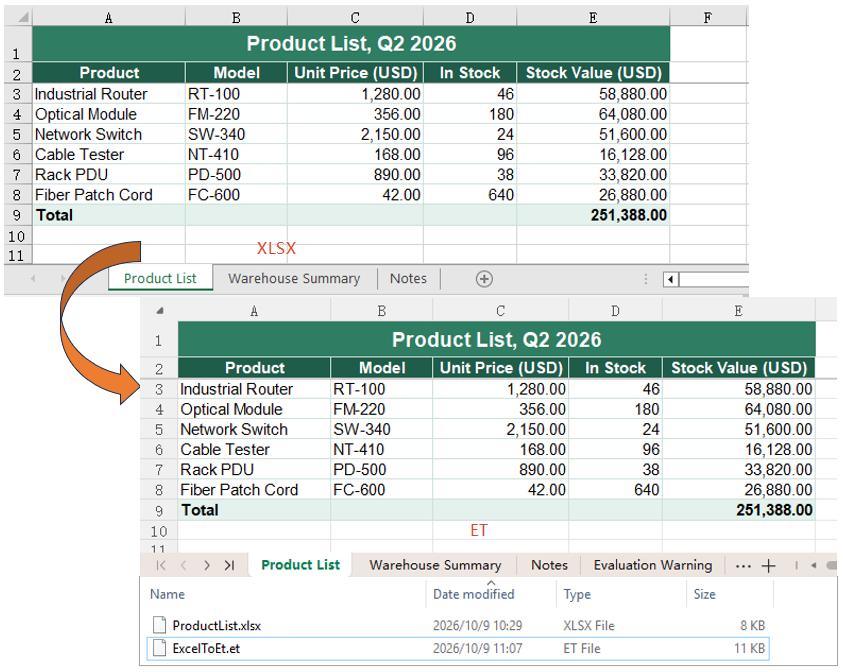Sort files by Name column header
This screenshot has width=843, height=672.
coord(167,594)
